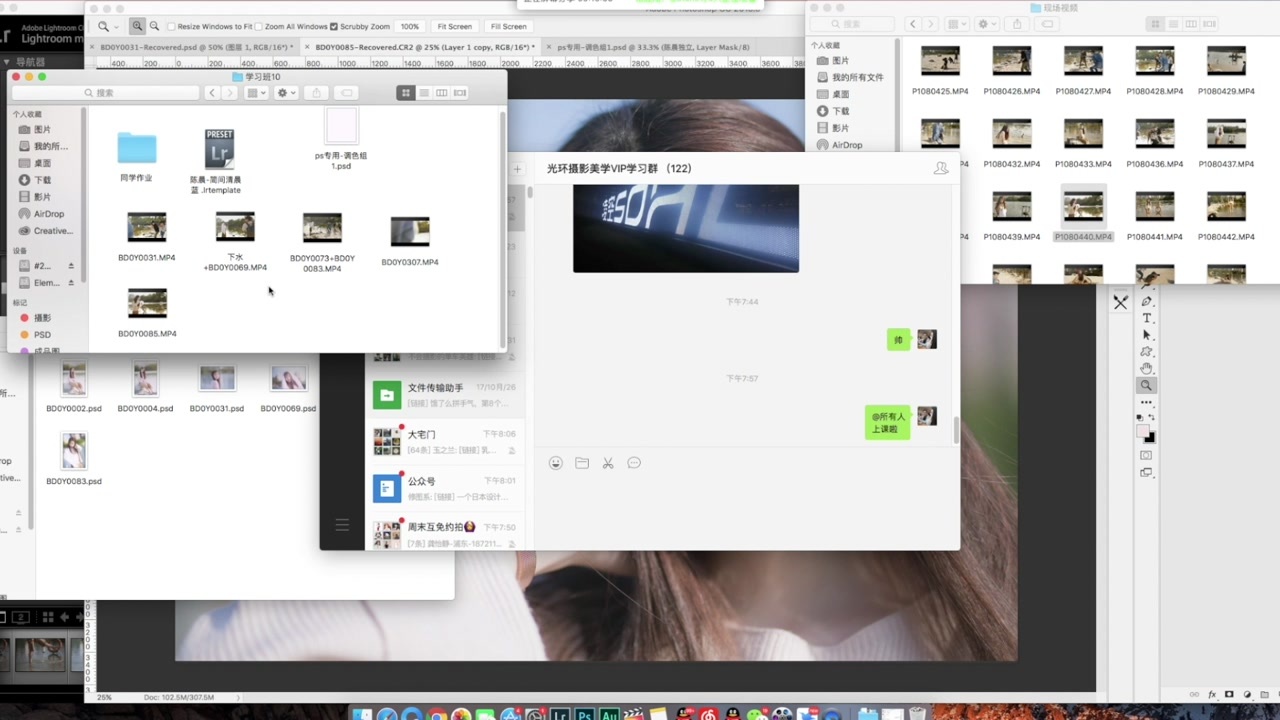This screenshot has height=720, width=1280.
Task: Open arrange dropdown in 现场视频 window
Action: pyautogui.click(x=957, y=24)
